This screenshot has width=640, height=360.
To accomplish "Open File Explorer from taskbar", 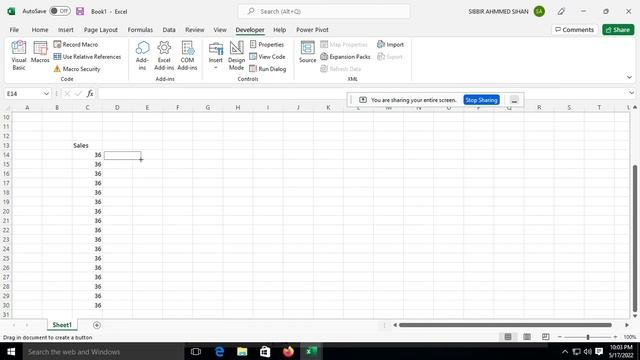I will tap(242, 351).
